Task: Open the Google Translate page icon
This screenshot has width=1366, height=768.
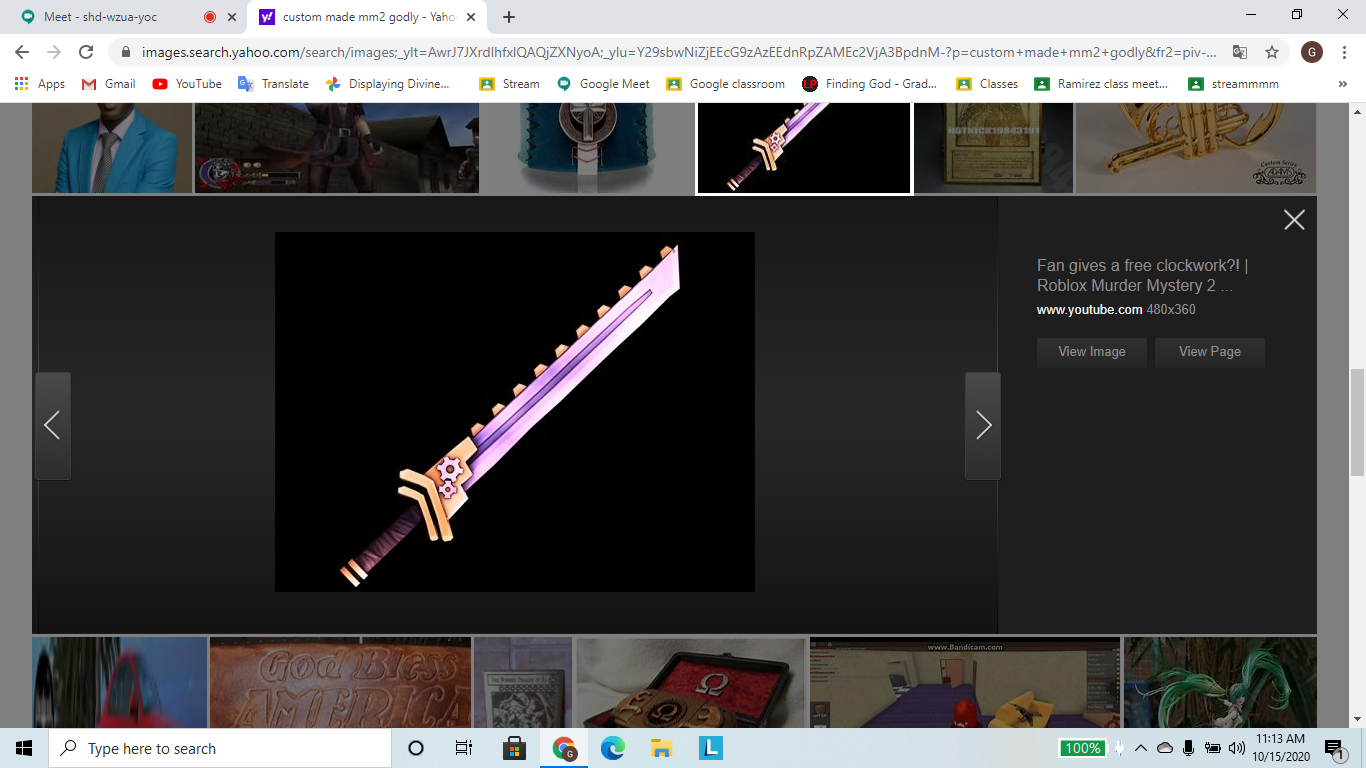Action: pyautogui.click(x=1240, y=52)
